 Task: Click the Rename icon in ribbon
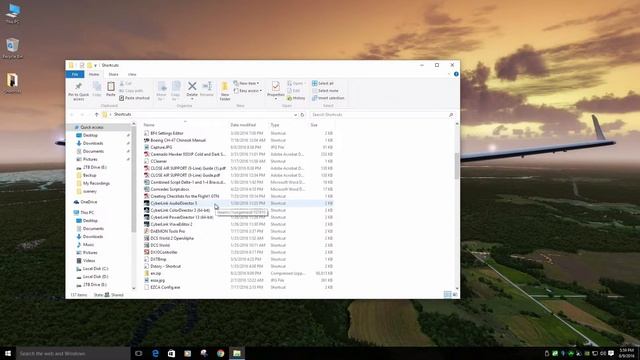point(207,86)
